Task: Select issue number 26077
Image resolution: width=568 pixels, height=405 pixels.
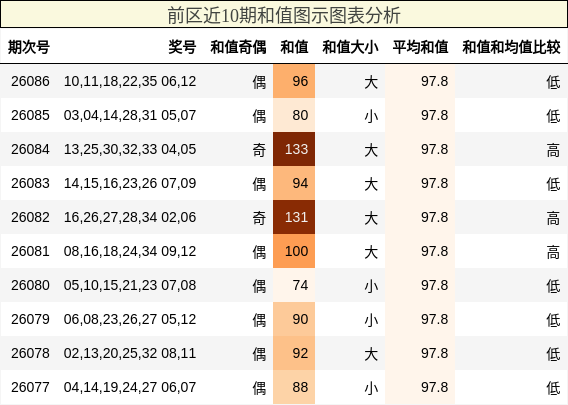Action: click(30, 387)
